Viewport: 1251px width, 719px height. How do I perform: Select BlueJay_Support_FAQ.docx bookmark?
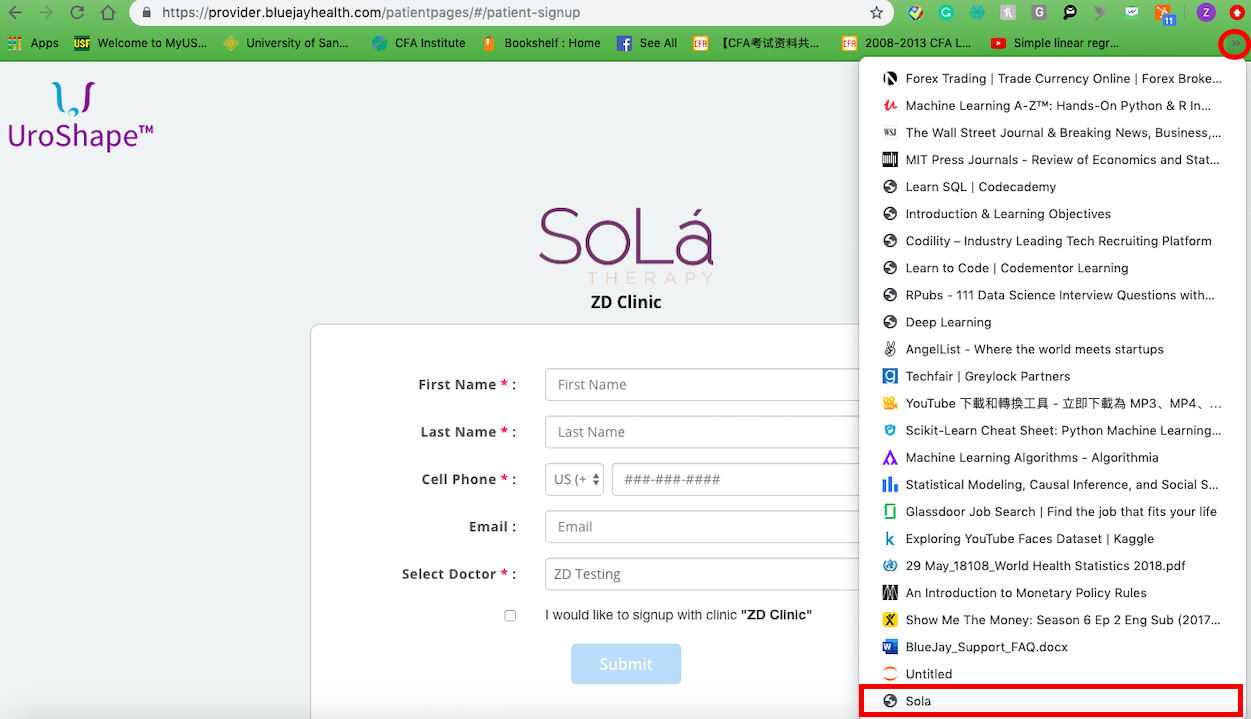point(1052,646)
